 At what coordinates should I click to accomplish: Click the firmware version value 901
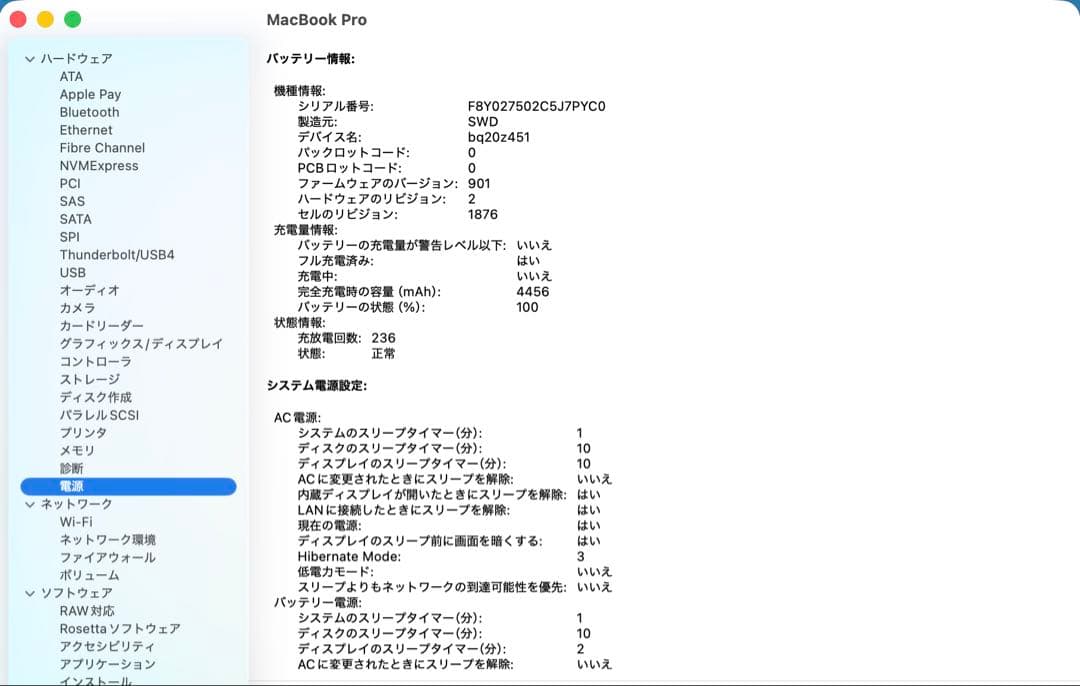479,184
